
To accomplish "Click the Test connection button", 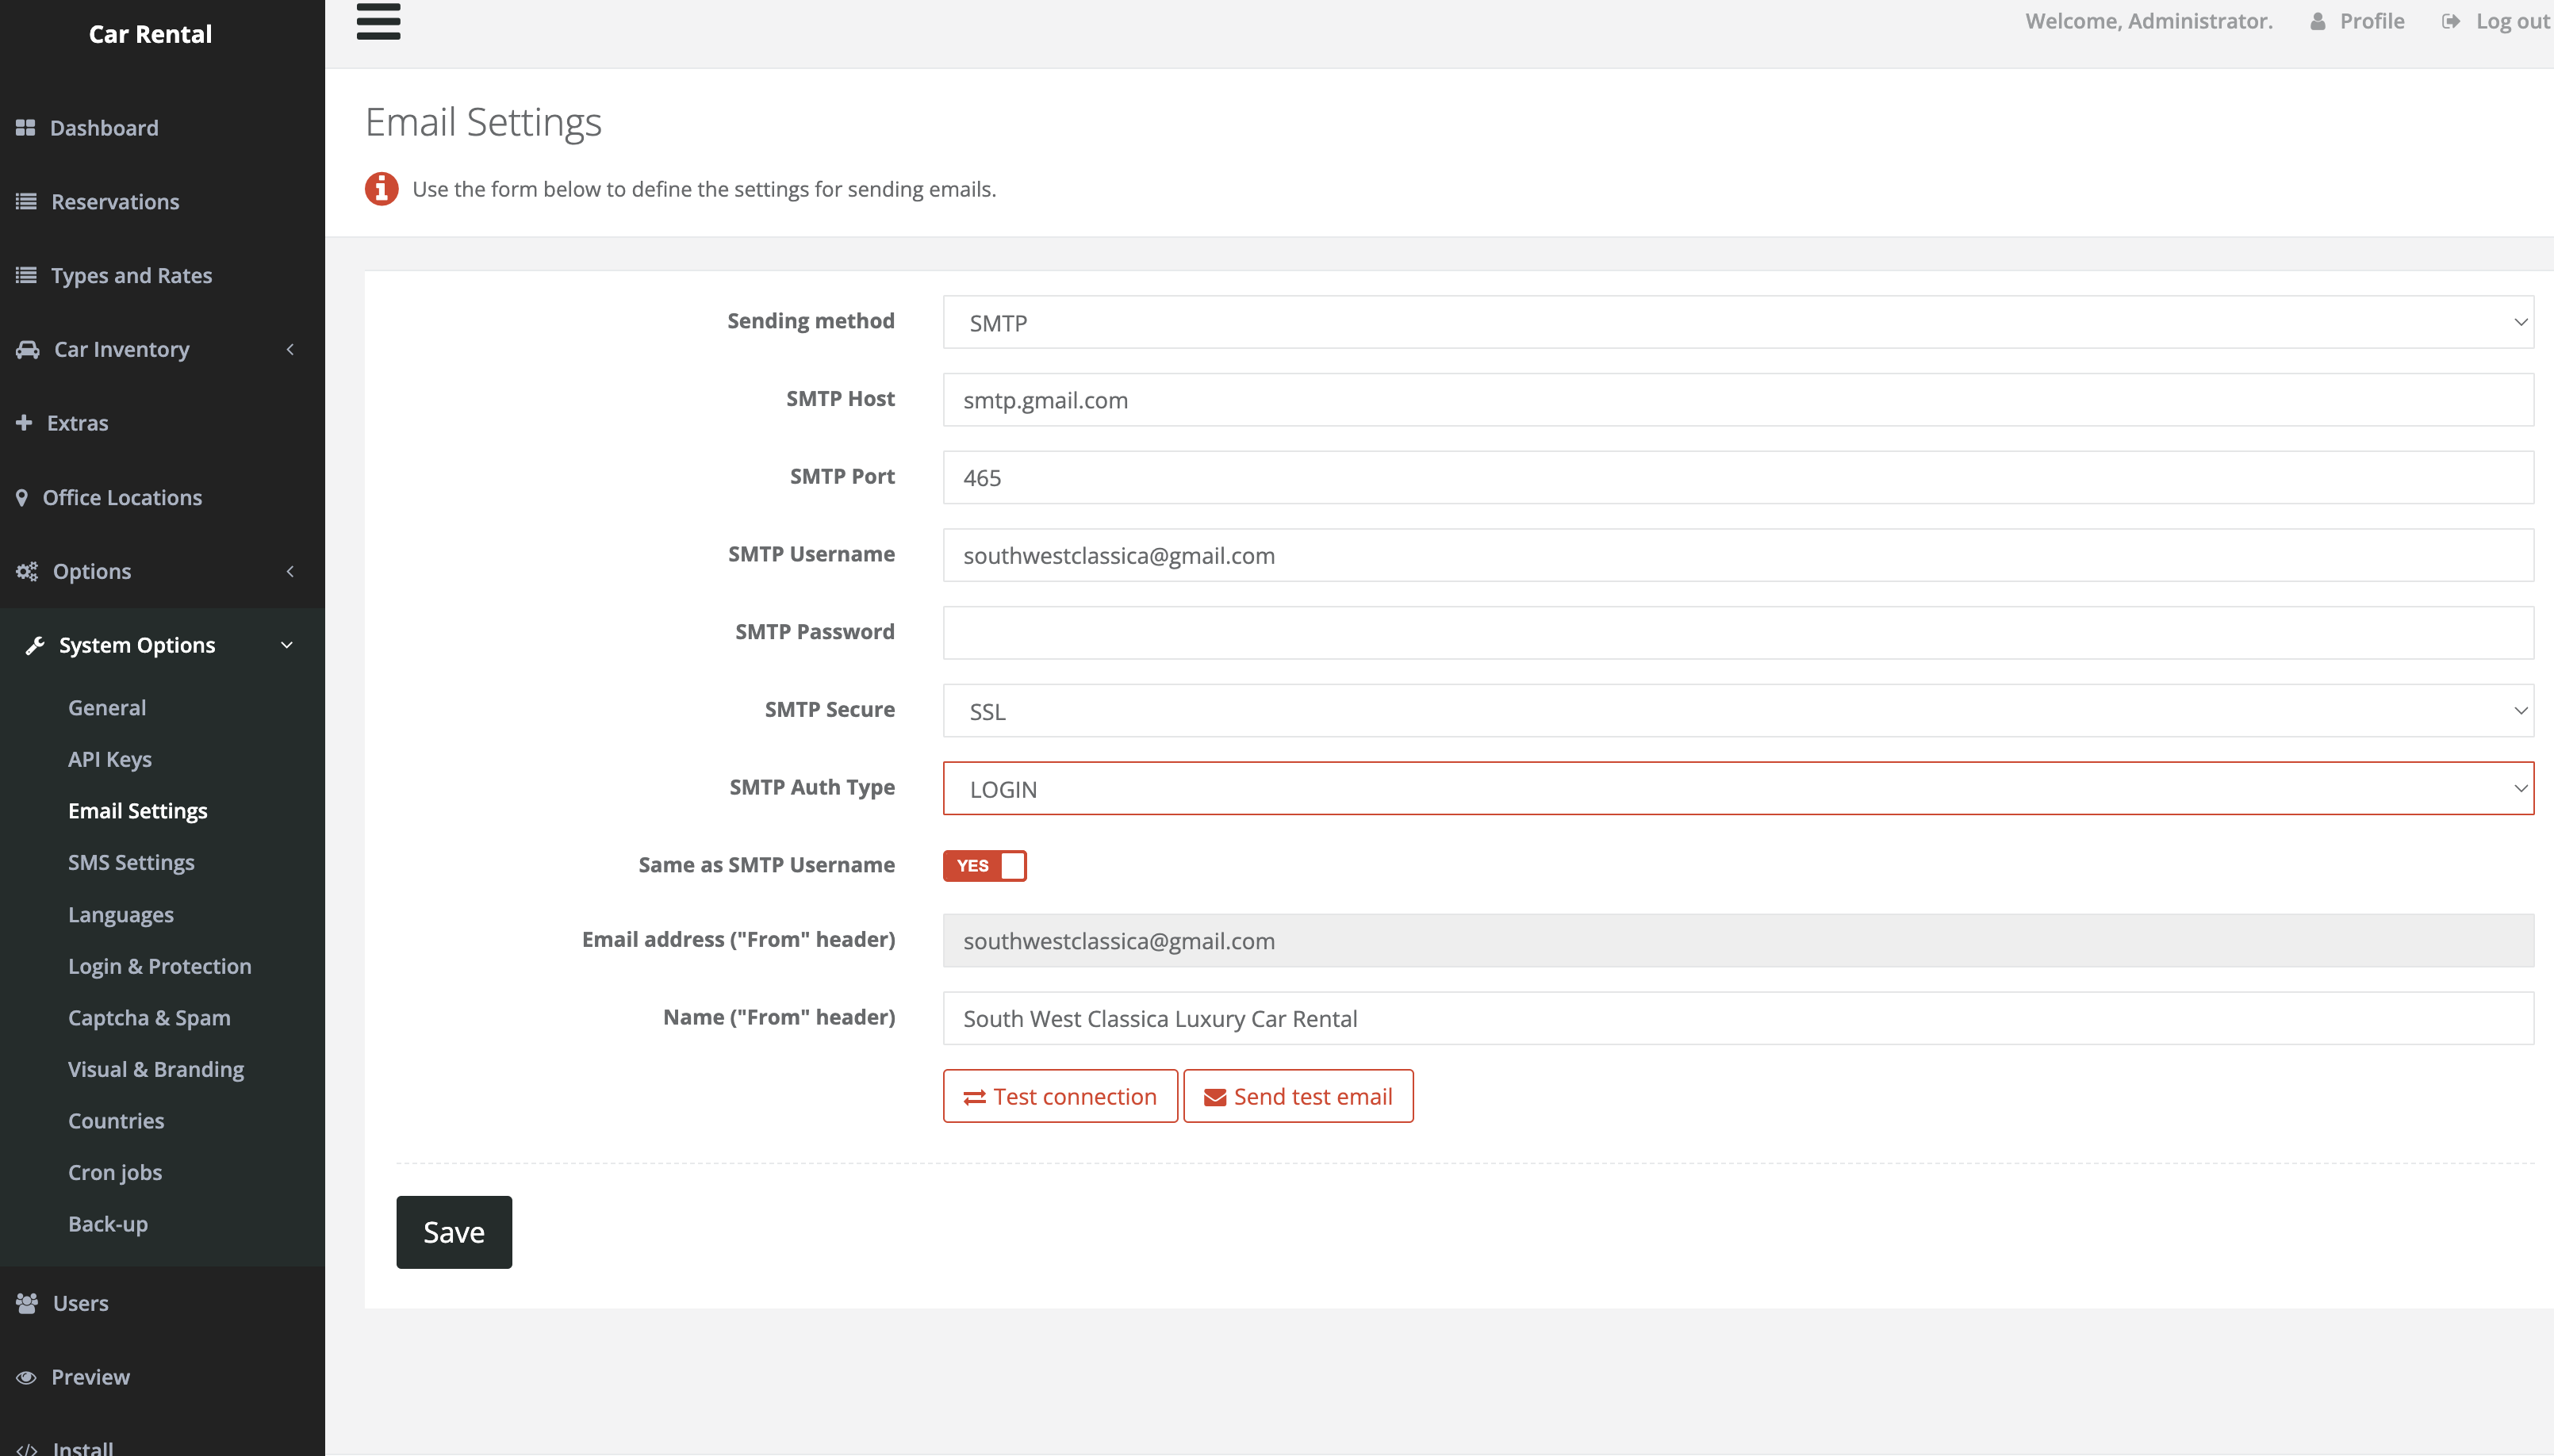I will pyautogui.click(x=1060, y=1096).
